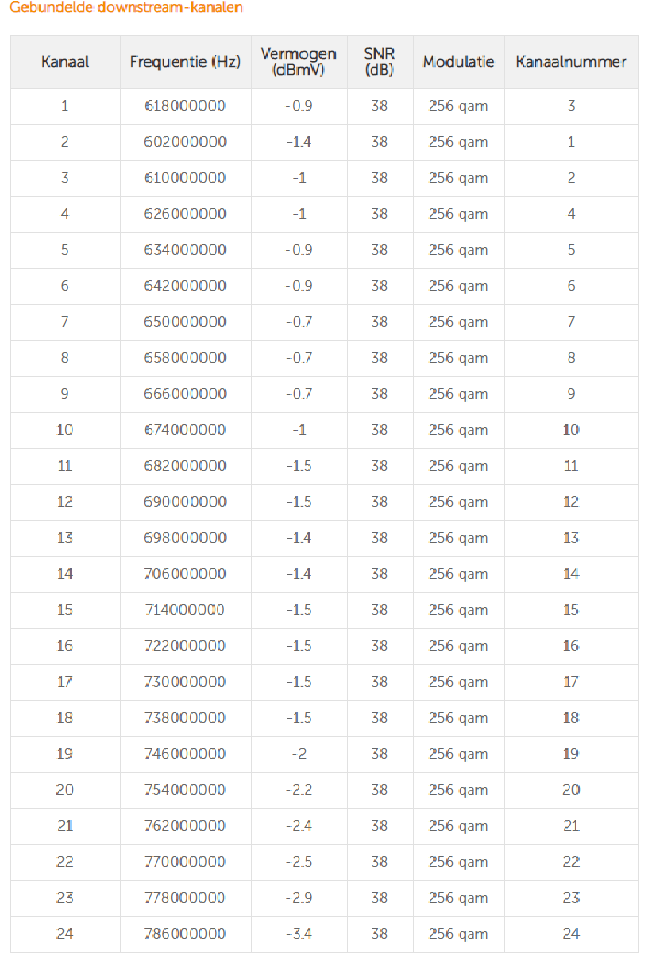Click the 786000000 frequency value
Image resolution: width=649 pixels, height=959 pixels.
[x=186, y=934]
